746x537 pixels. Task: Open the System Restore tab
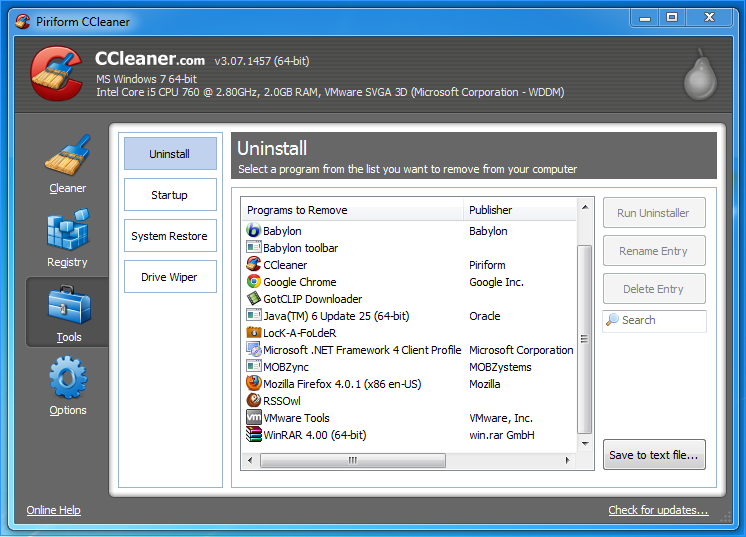[x=170, y=235]
